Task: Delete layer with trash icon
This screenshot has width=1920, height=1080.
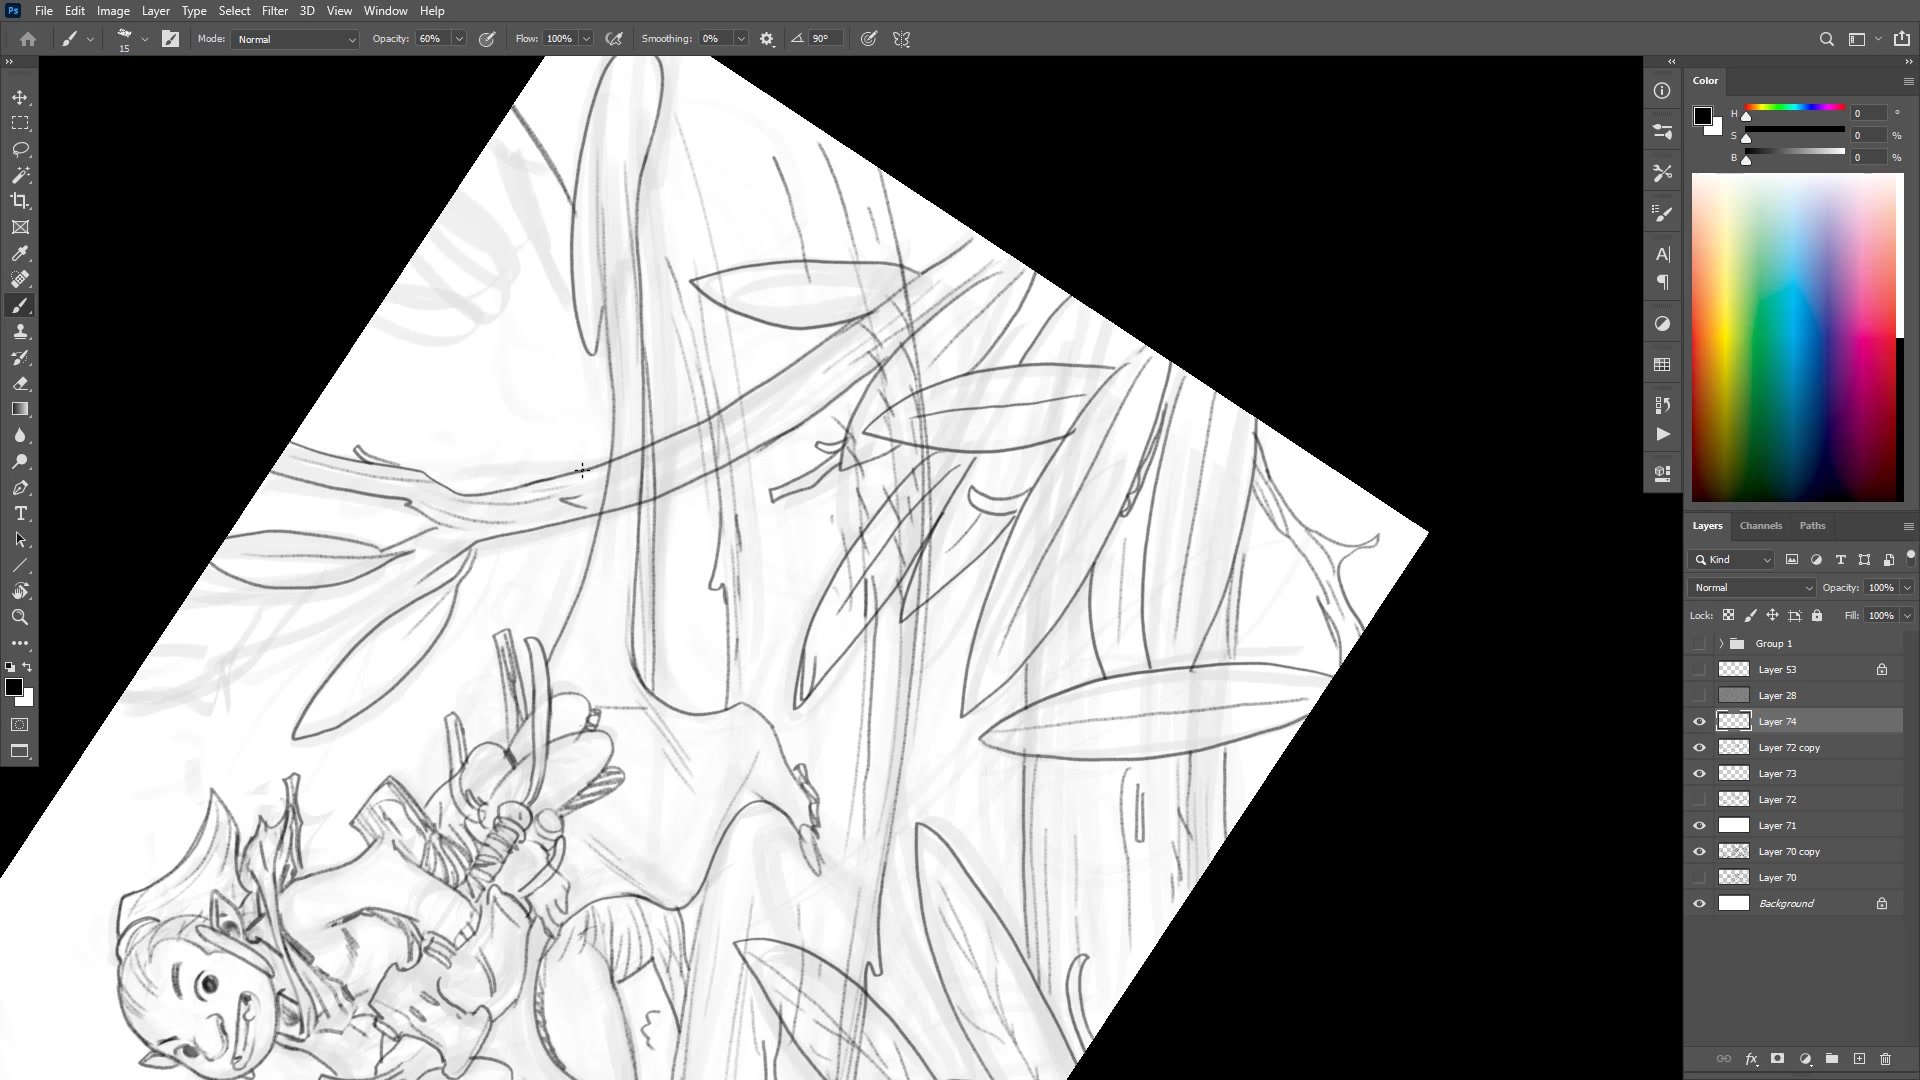Action: (x=1885, y=1058)
